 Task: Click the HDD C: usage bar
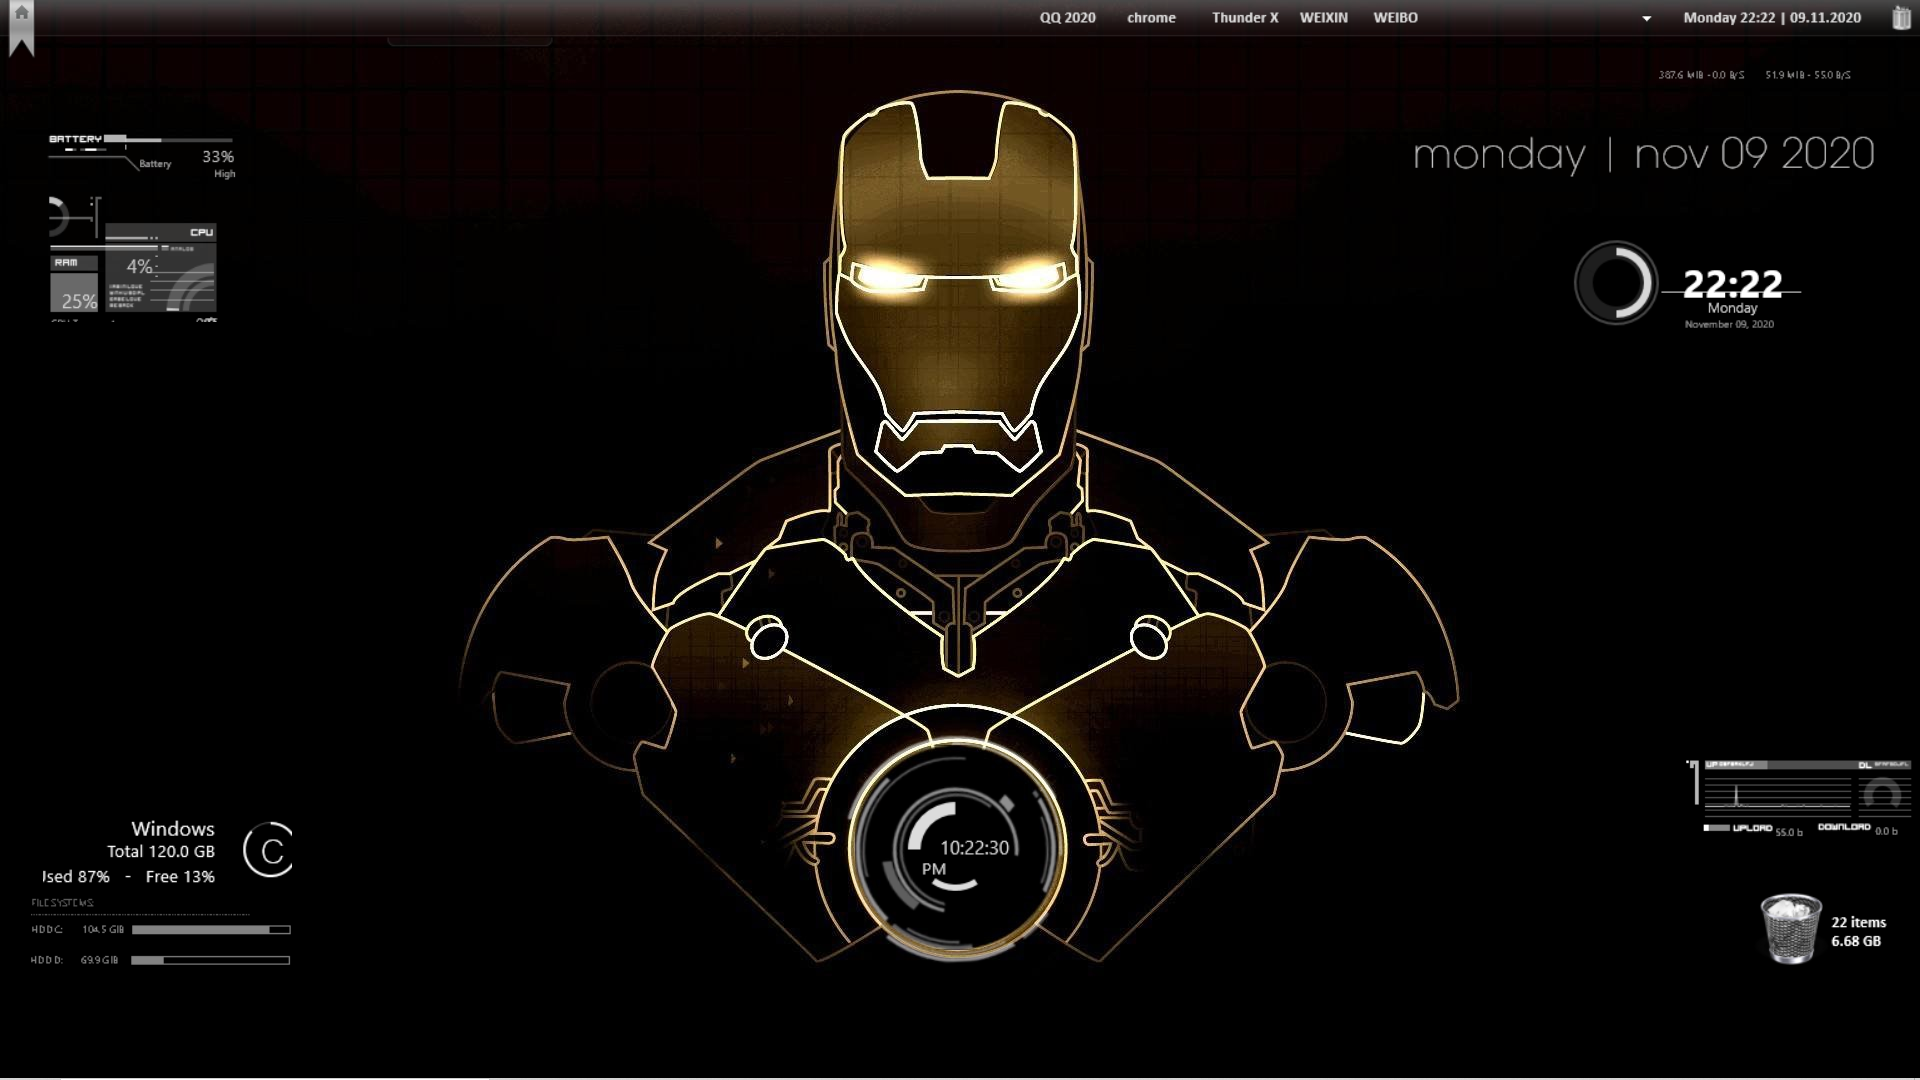click(x=211, y=930)
